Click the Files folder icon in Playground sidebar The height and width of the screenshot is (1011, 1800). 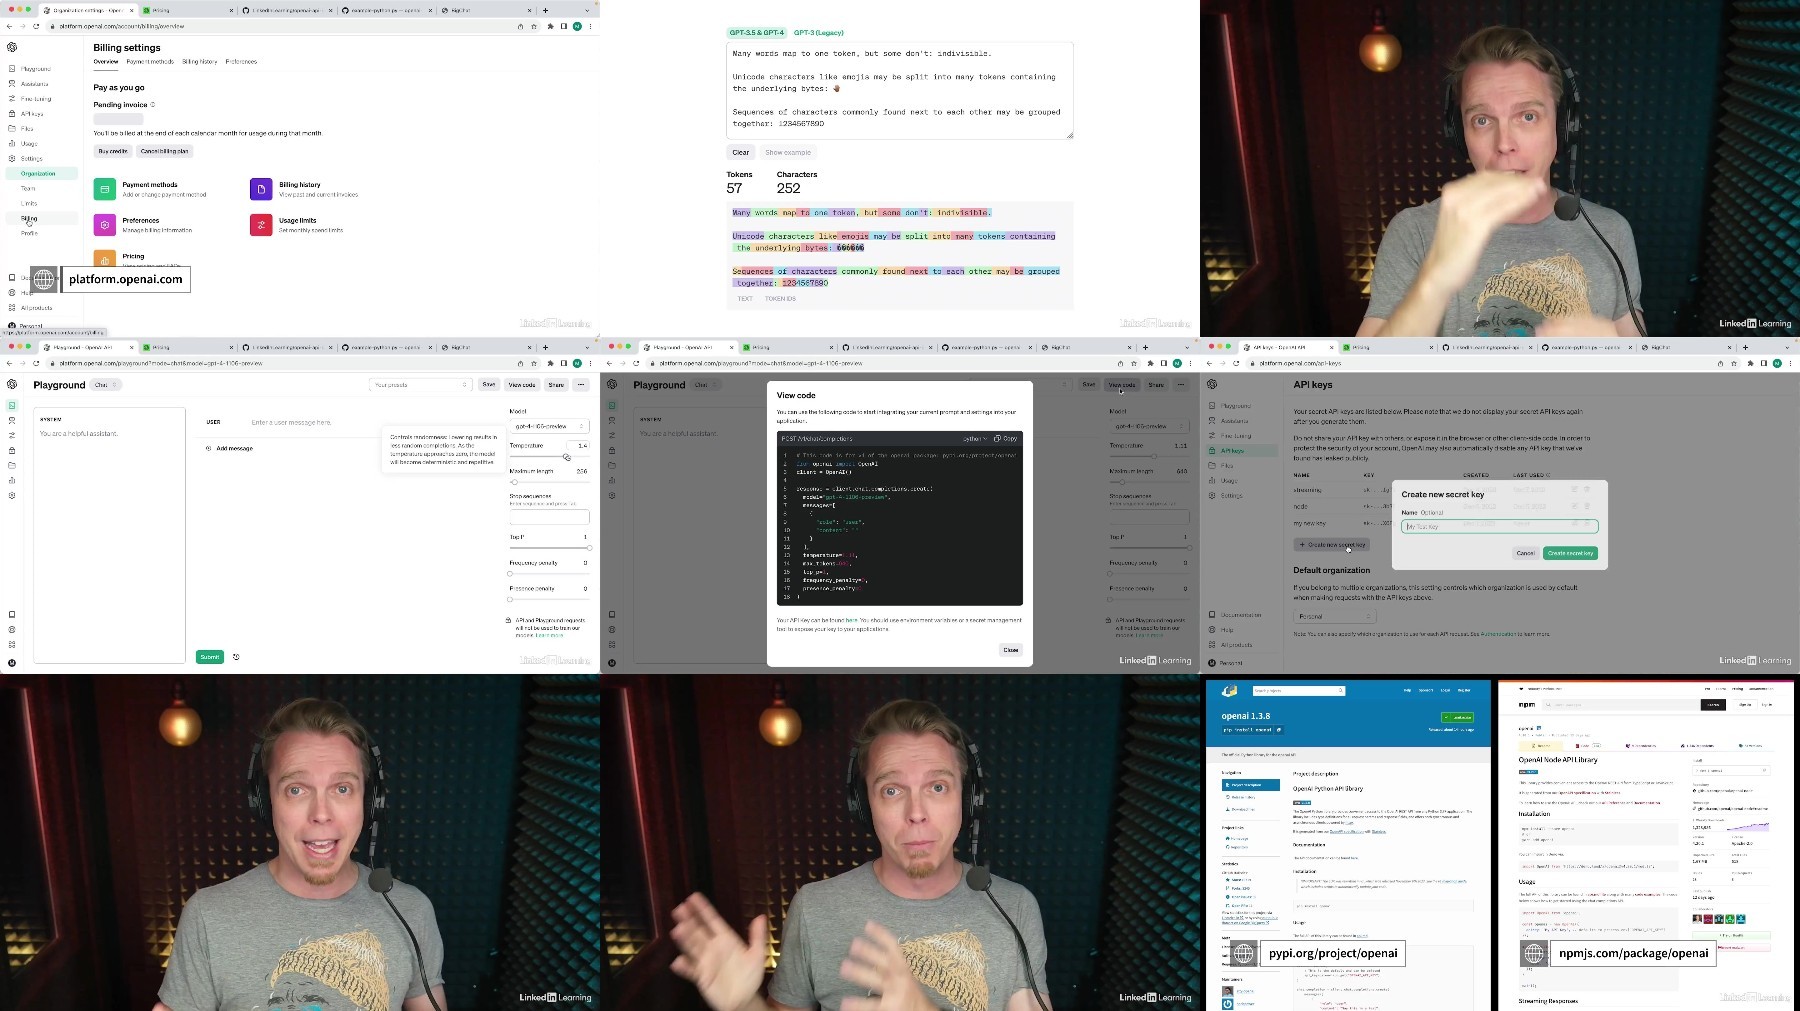tap(12, 465)
